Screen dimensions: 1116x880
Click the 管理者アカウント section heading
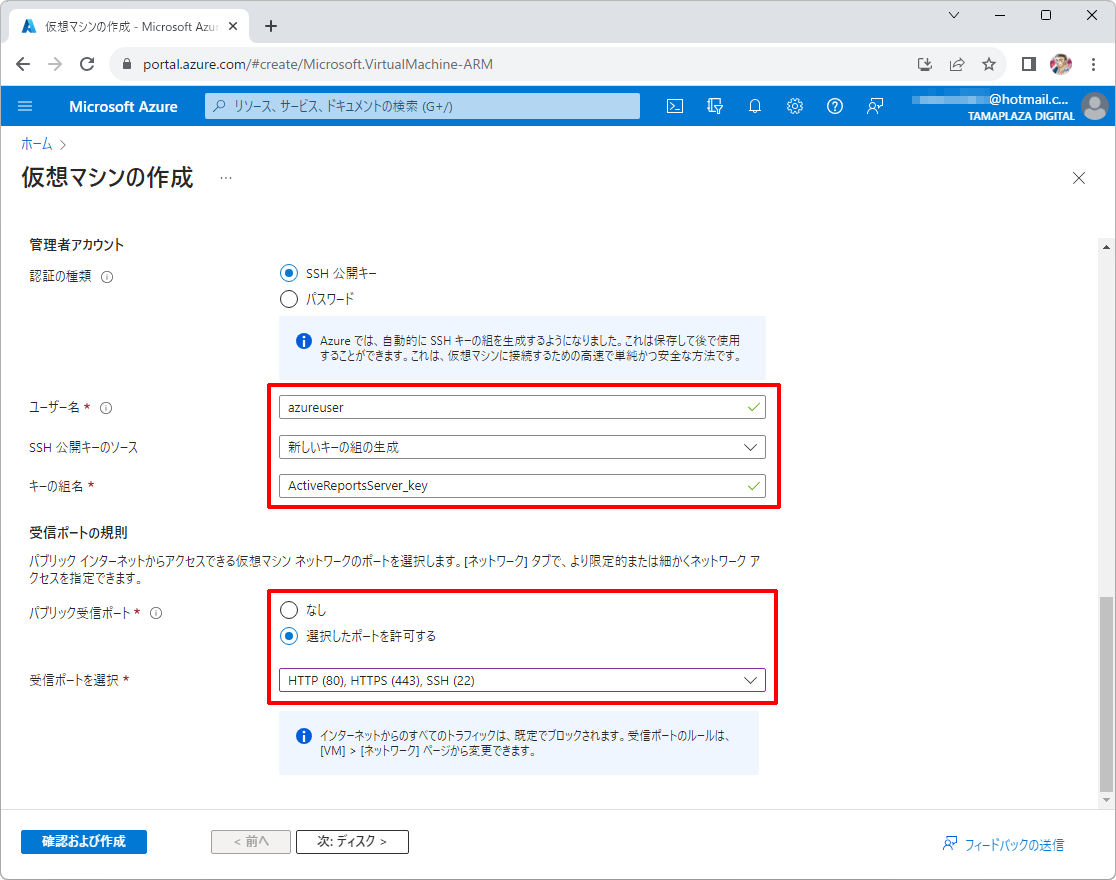(76, 245)
